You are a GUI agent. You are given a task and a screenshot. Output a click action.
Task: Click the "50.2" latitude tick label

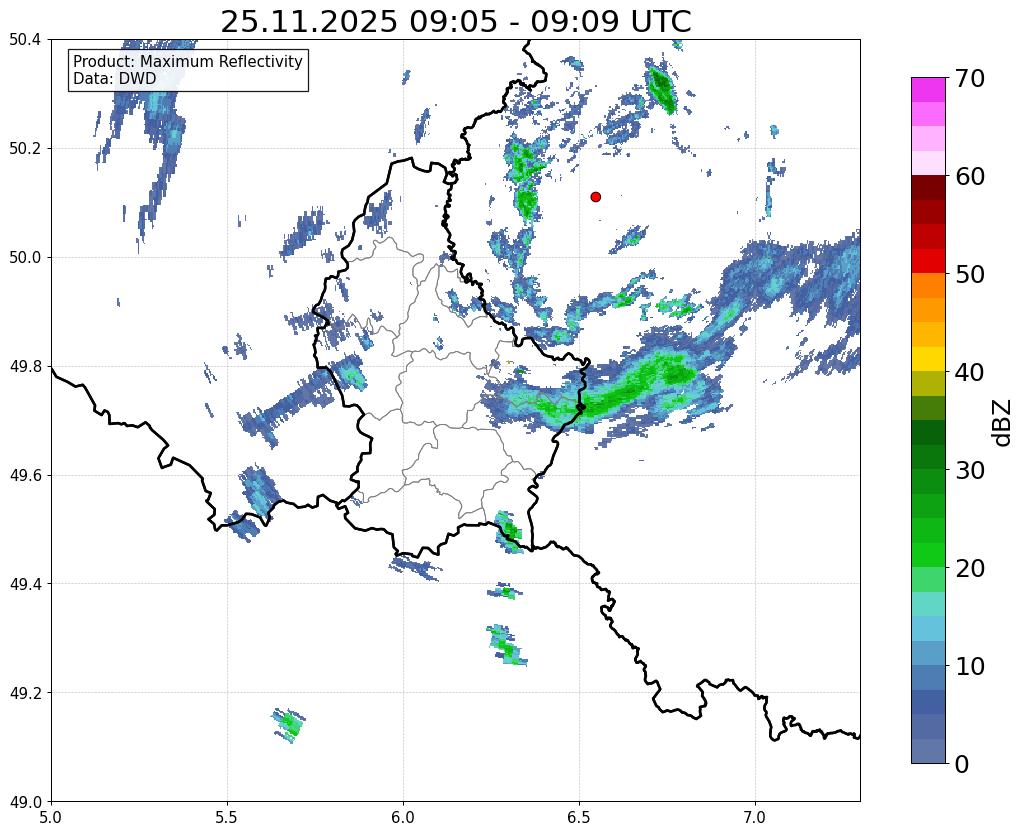coord(25,149)
